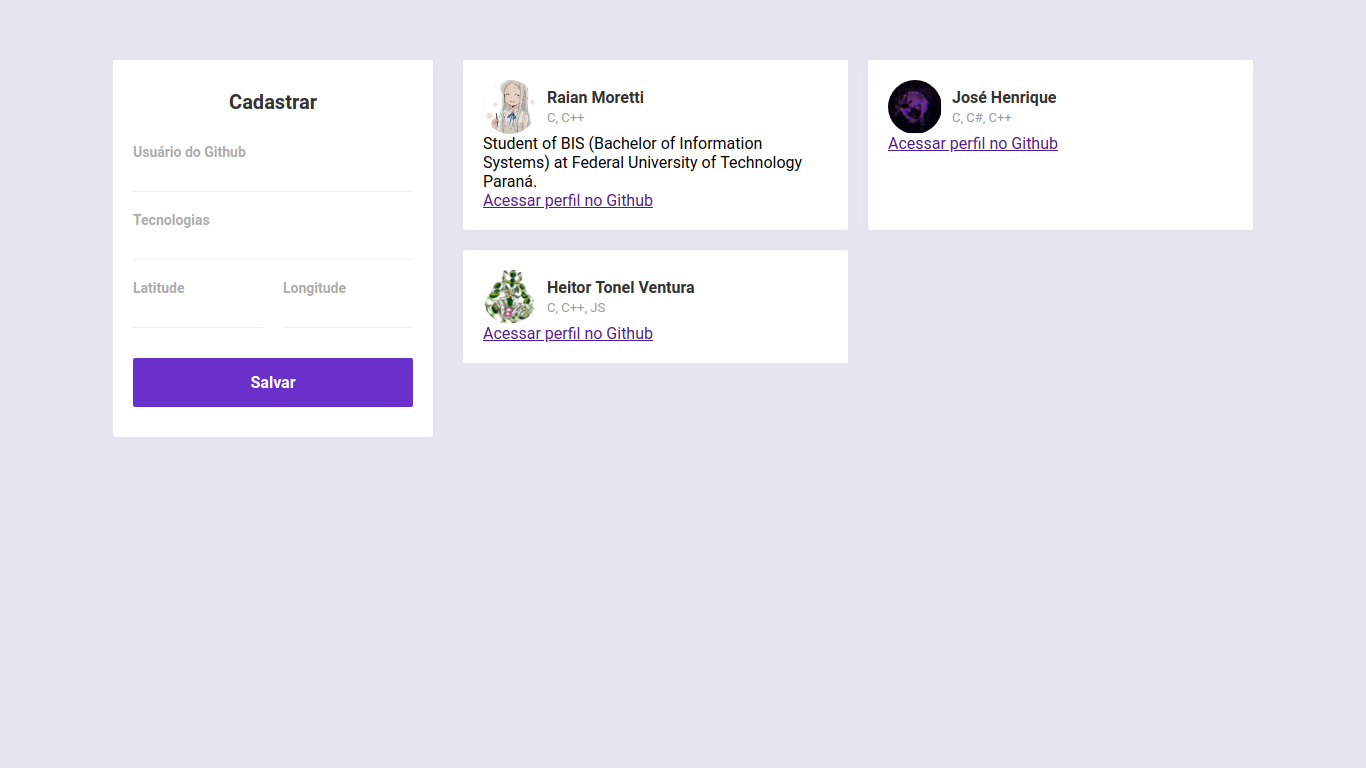This screenshot has width=1366, height=768.
Task: Click Heitor Tonel Ventura's profile avatar
Action: point(510,296)
